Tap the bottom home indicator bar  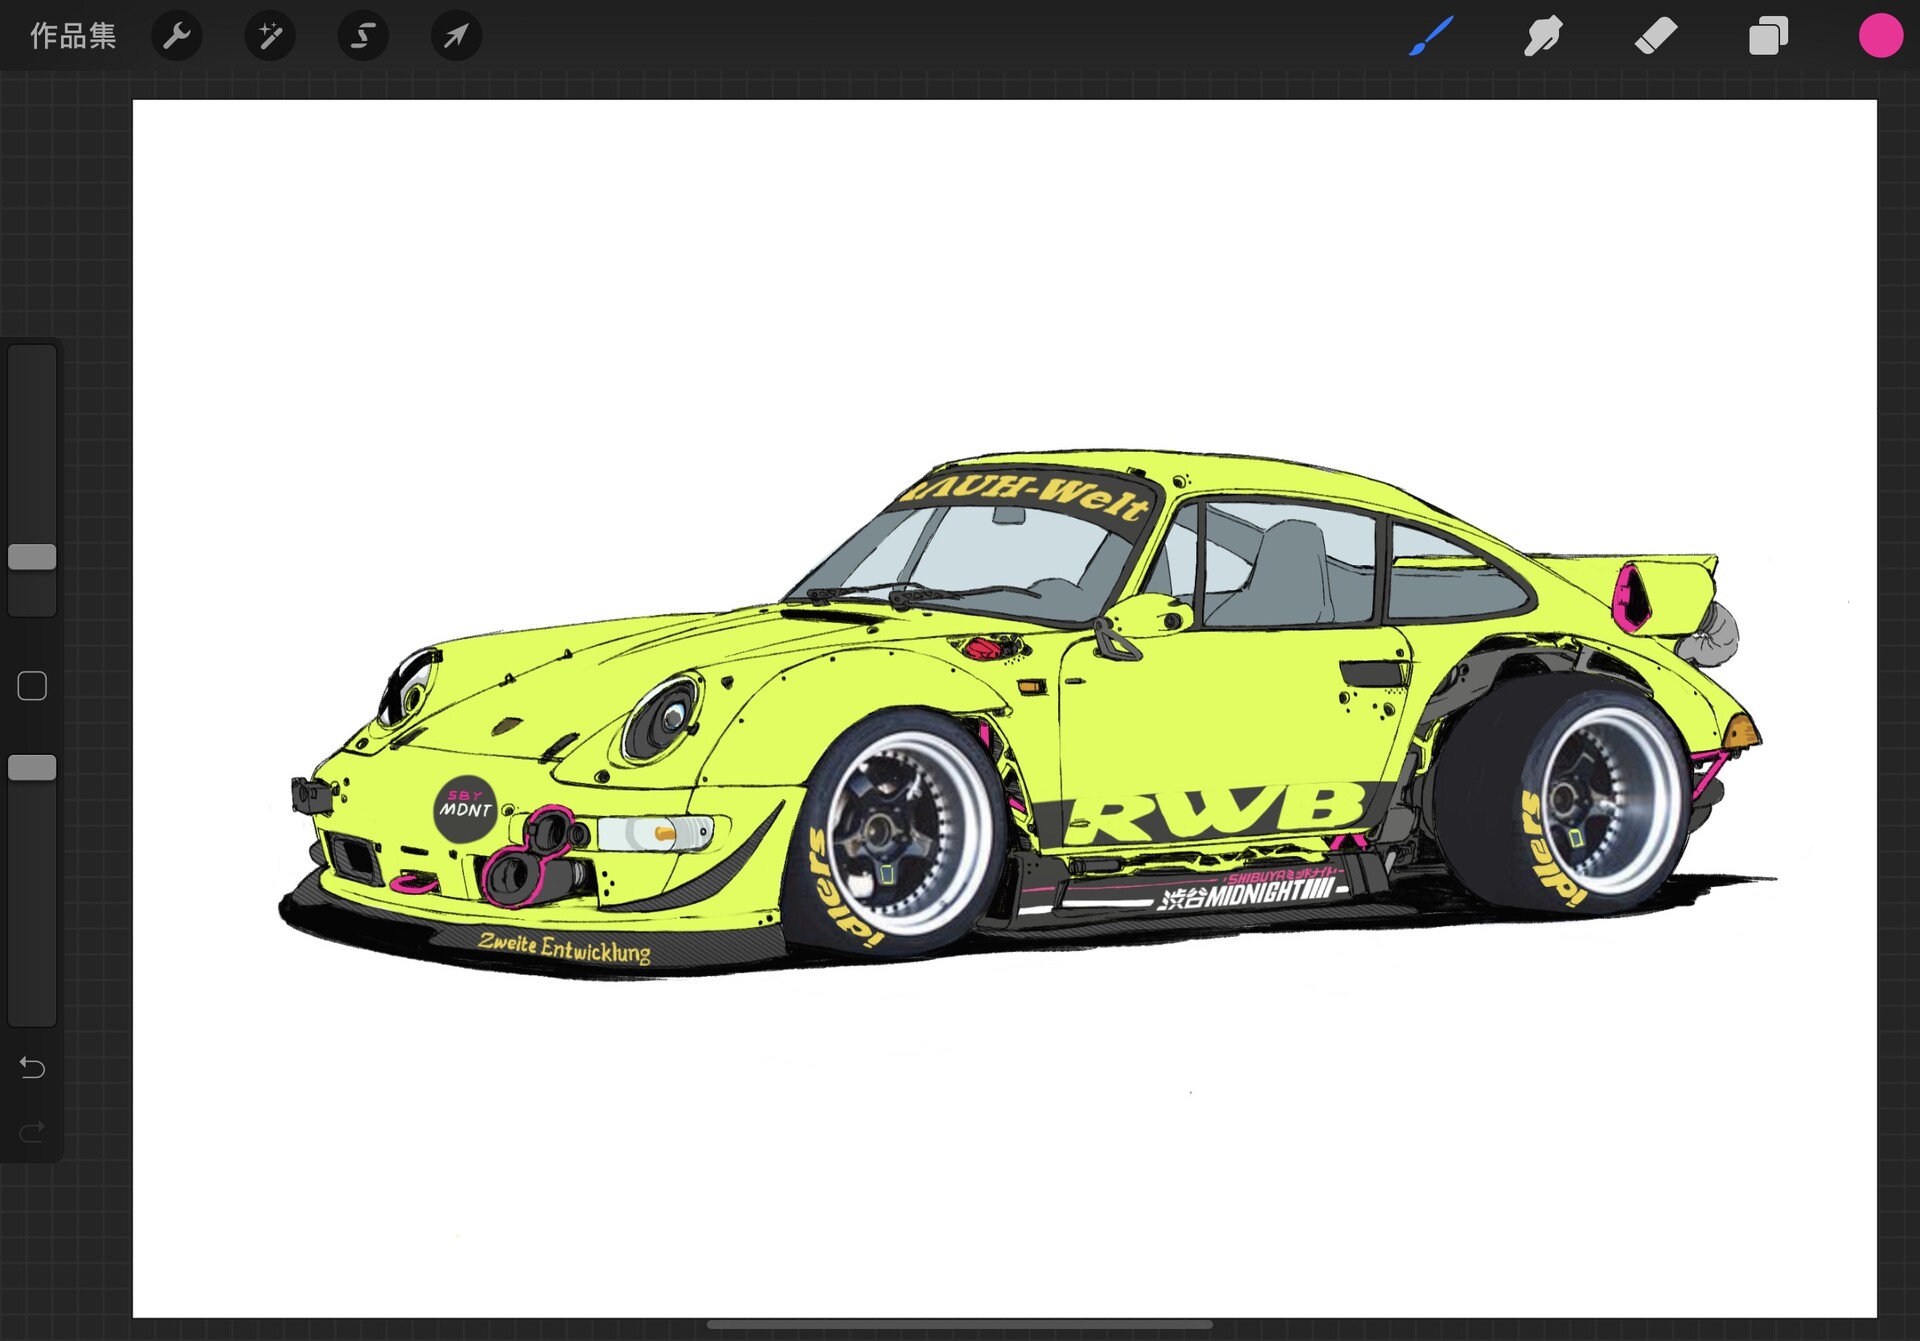coord(960,1324)
